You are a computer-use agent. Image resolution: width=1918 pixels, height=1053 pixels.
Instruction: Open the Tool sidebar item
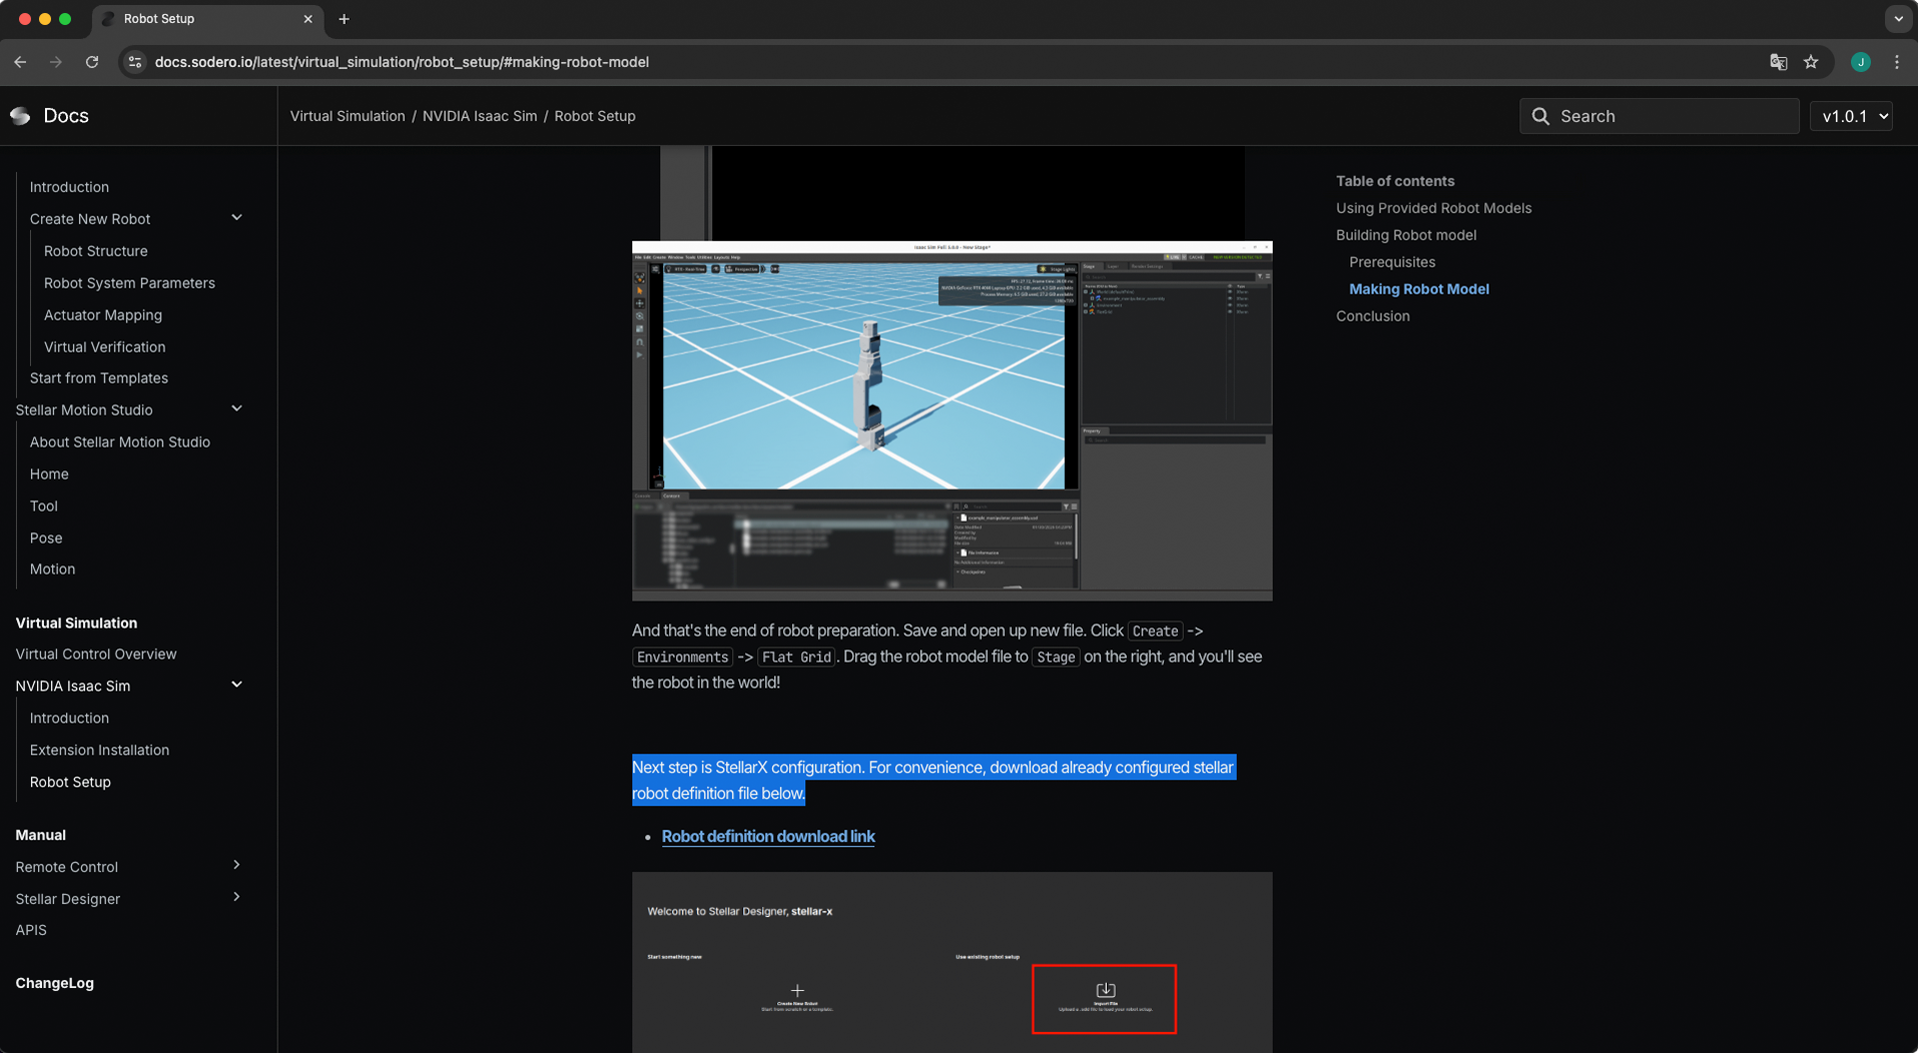pos(44,506)
